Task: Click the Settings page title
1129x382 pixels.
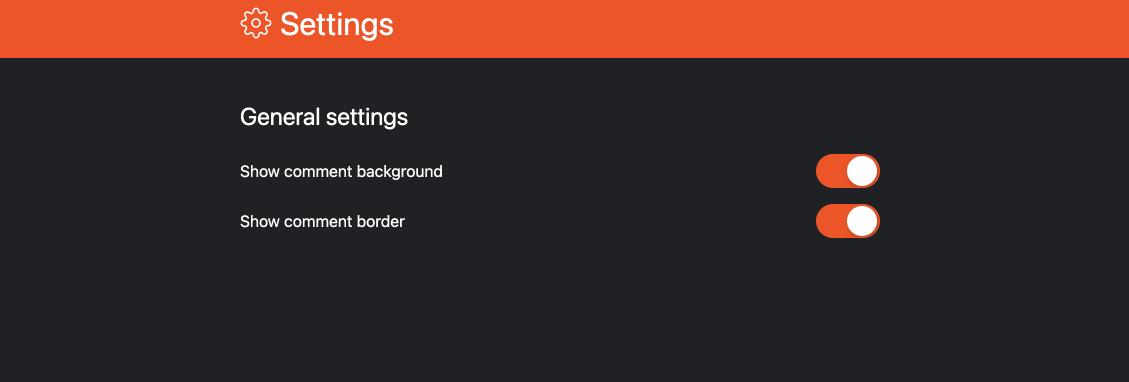Action: (336, 24)
